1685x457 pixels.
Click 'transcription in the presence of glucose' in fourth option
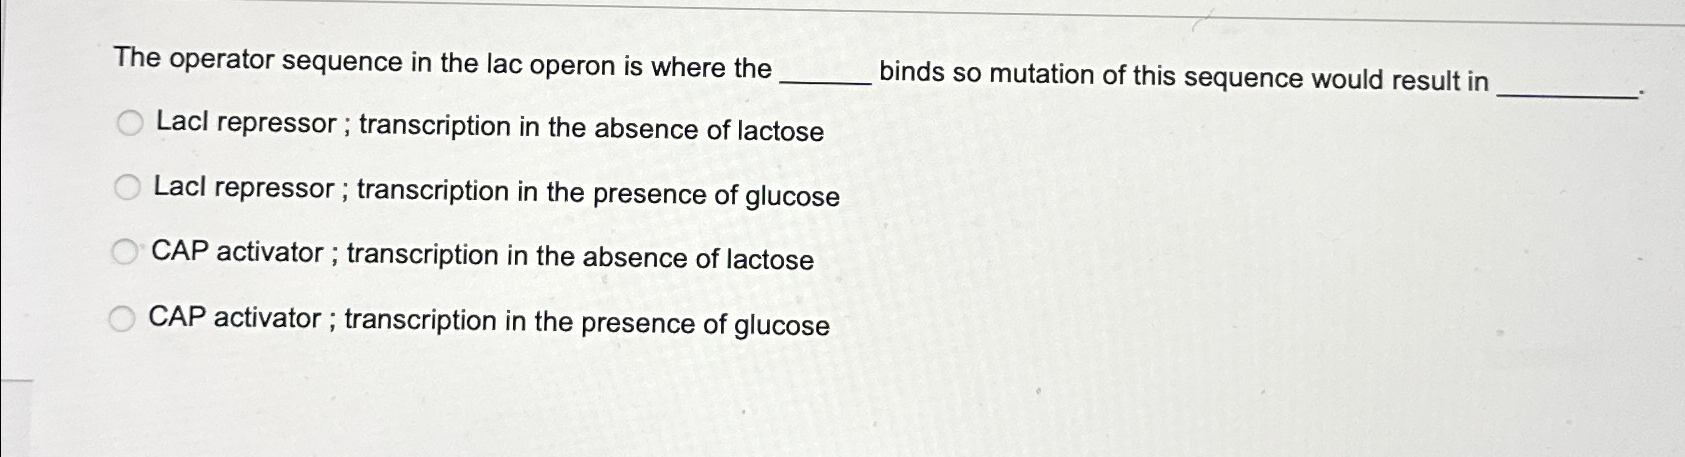(x=587, y=322)
